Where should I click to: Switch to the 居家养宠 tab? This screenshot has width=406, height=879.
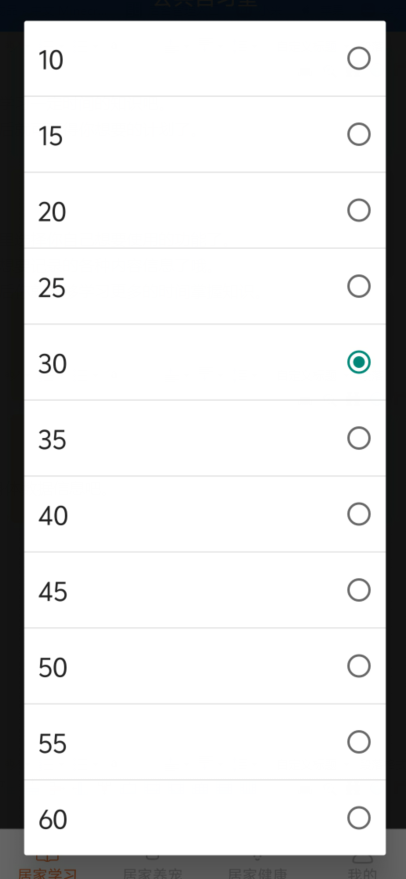click(153, 872)
